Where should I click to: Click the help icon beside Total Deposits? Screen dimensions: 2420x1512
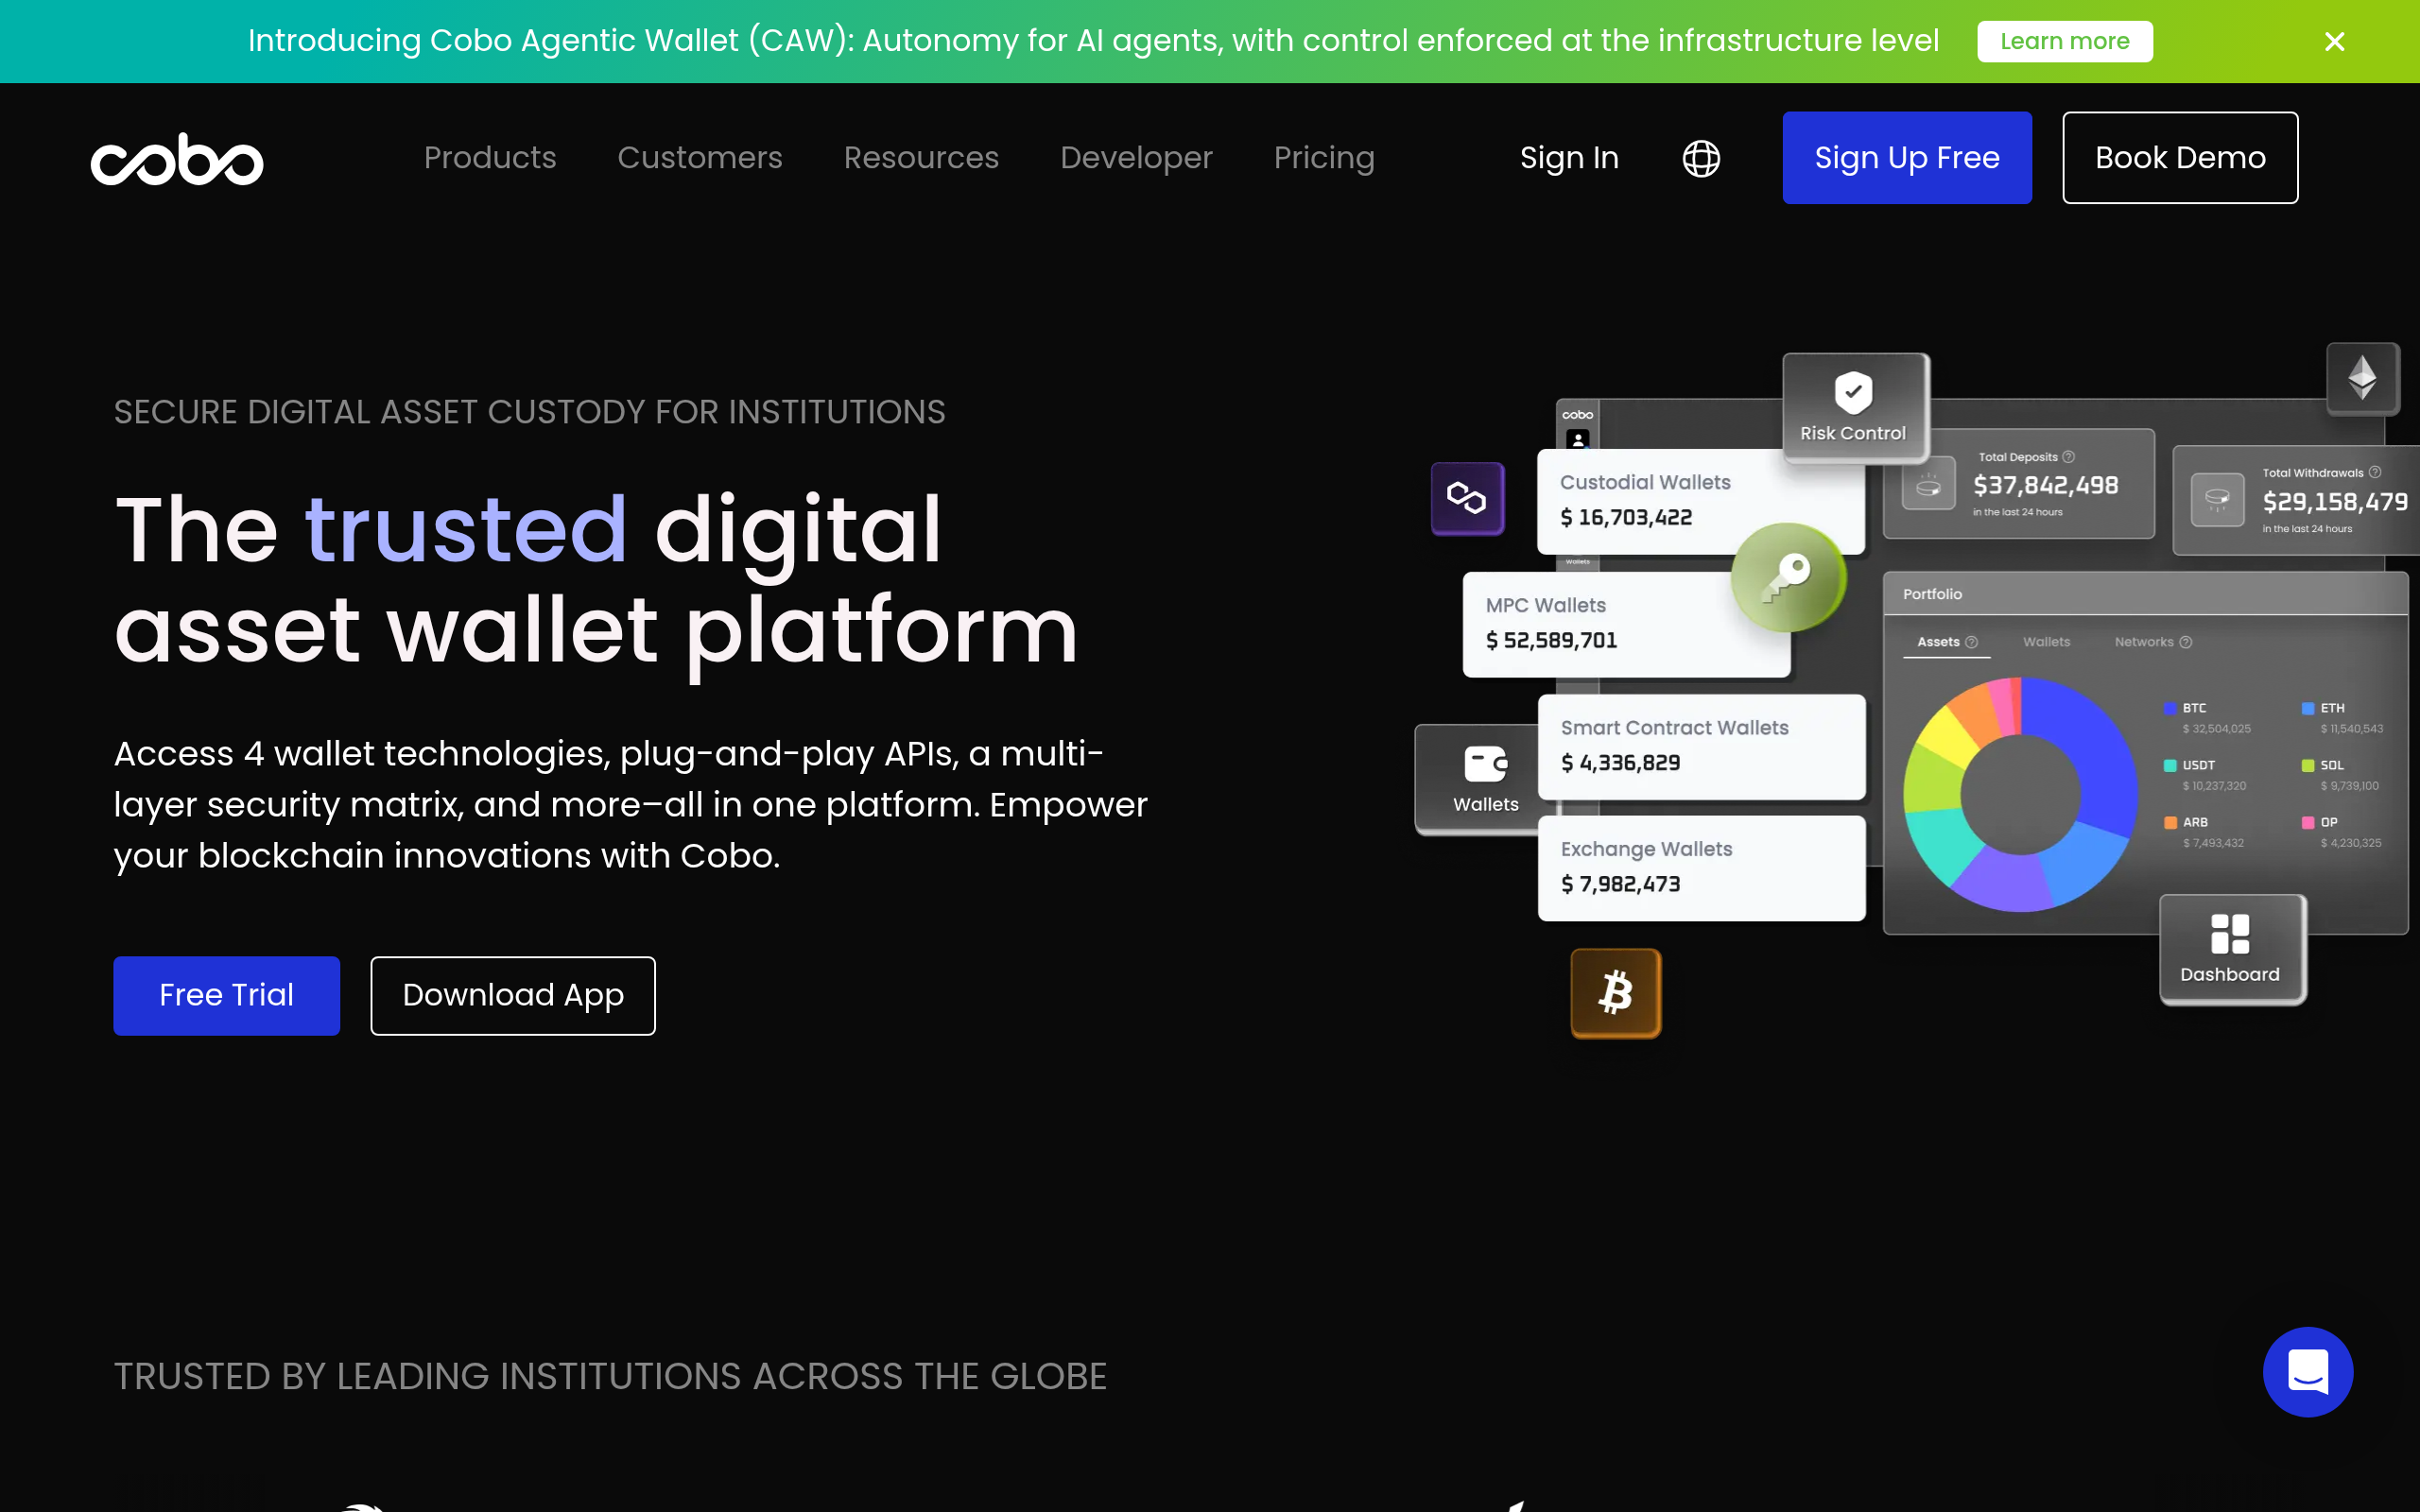coord(2068,457)
